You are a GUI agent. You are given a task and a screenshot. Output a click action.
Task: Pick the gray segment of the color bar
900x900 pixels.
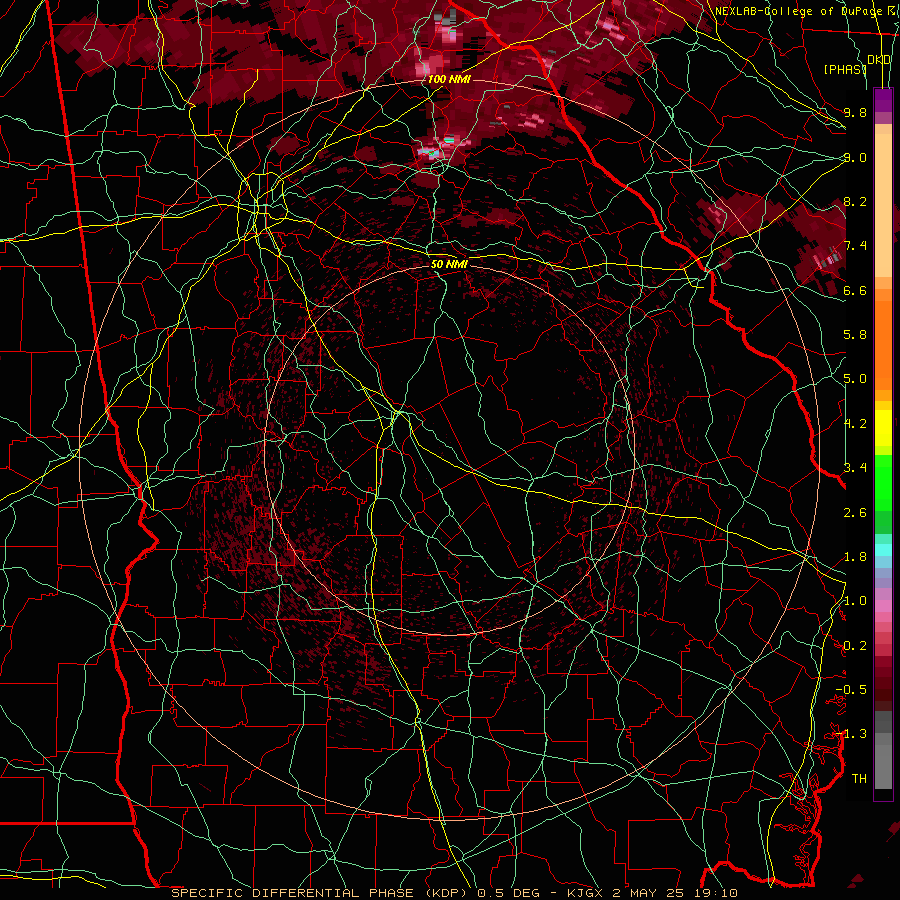point(883,752)
